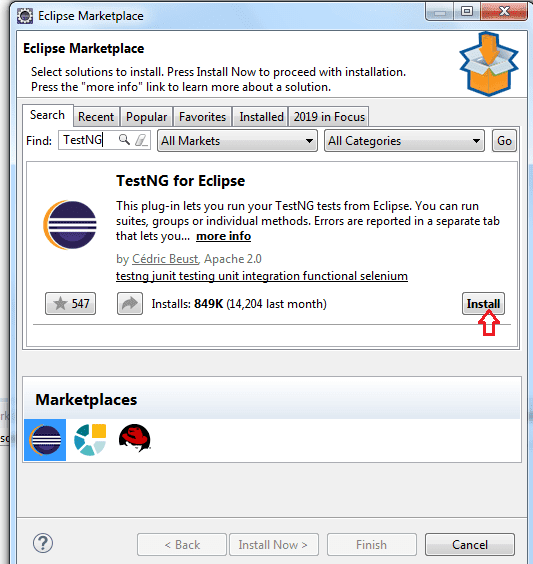
Task: Click the TestNG for Eclipse plugin logo
Action: [70, 225]
